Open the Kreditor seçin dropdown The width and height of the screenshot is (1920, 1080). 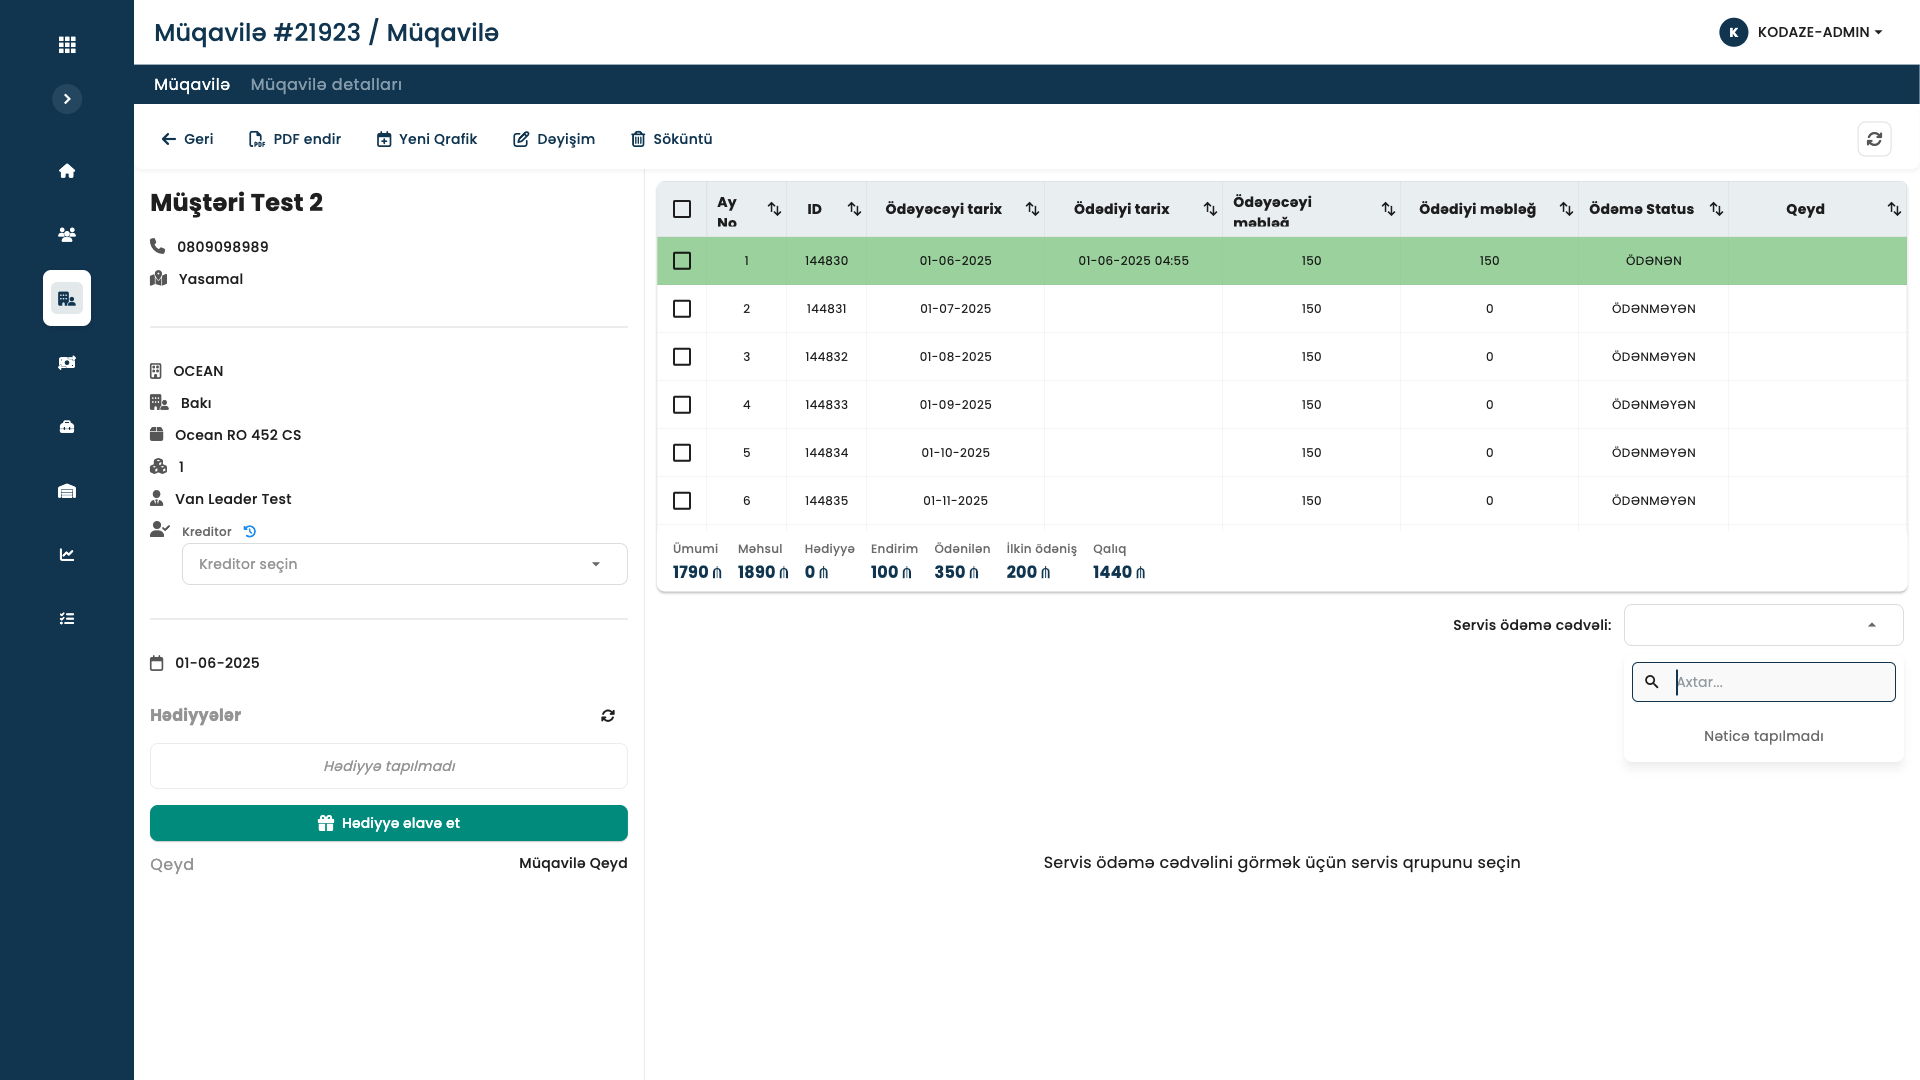[404, 564]
